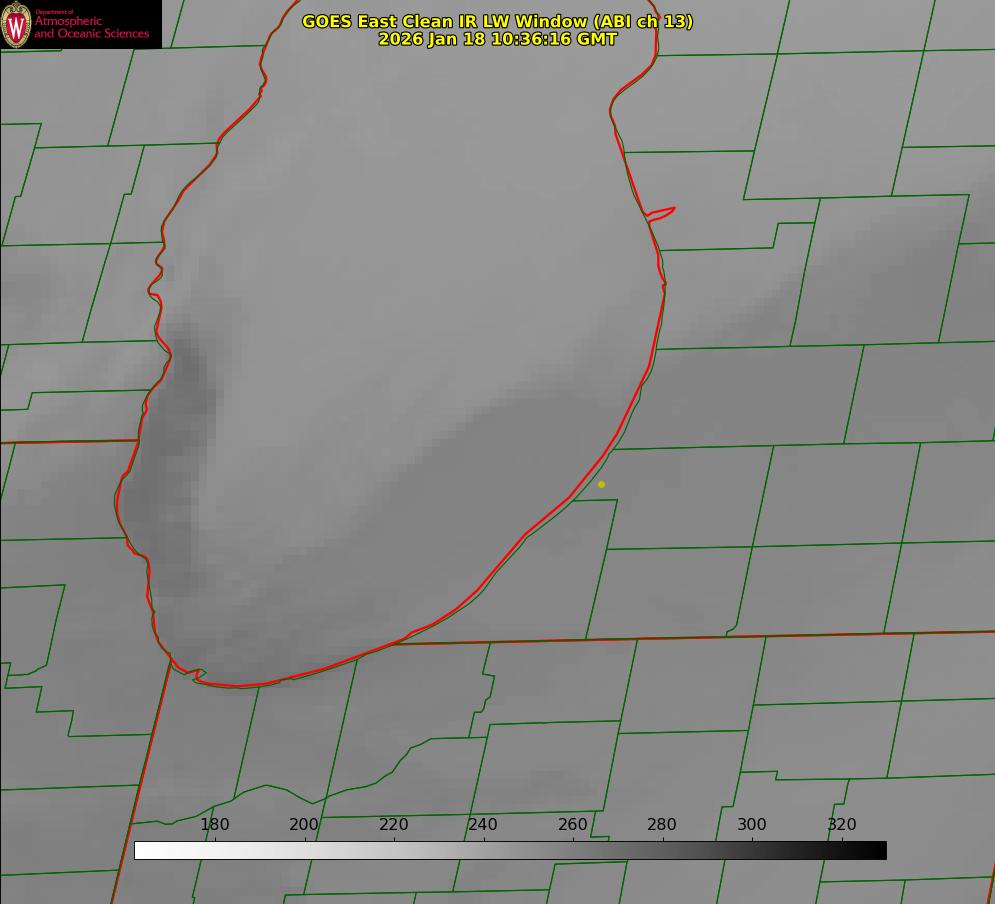This screenshot has width=995, height=904.
Task: Click the small harbor notch at the lake's southern tip
Action: (198, 675)
